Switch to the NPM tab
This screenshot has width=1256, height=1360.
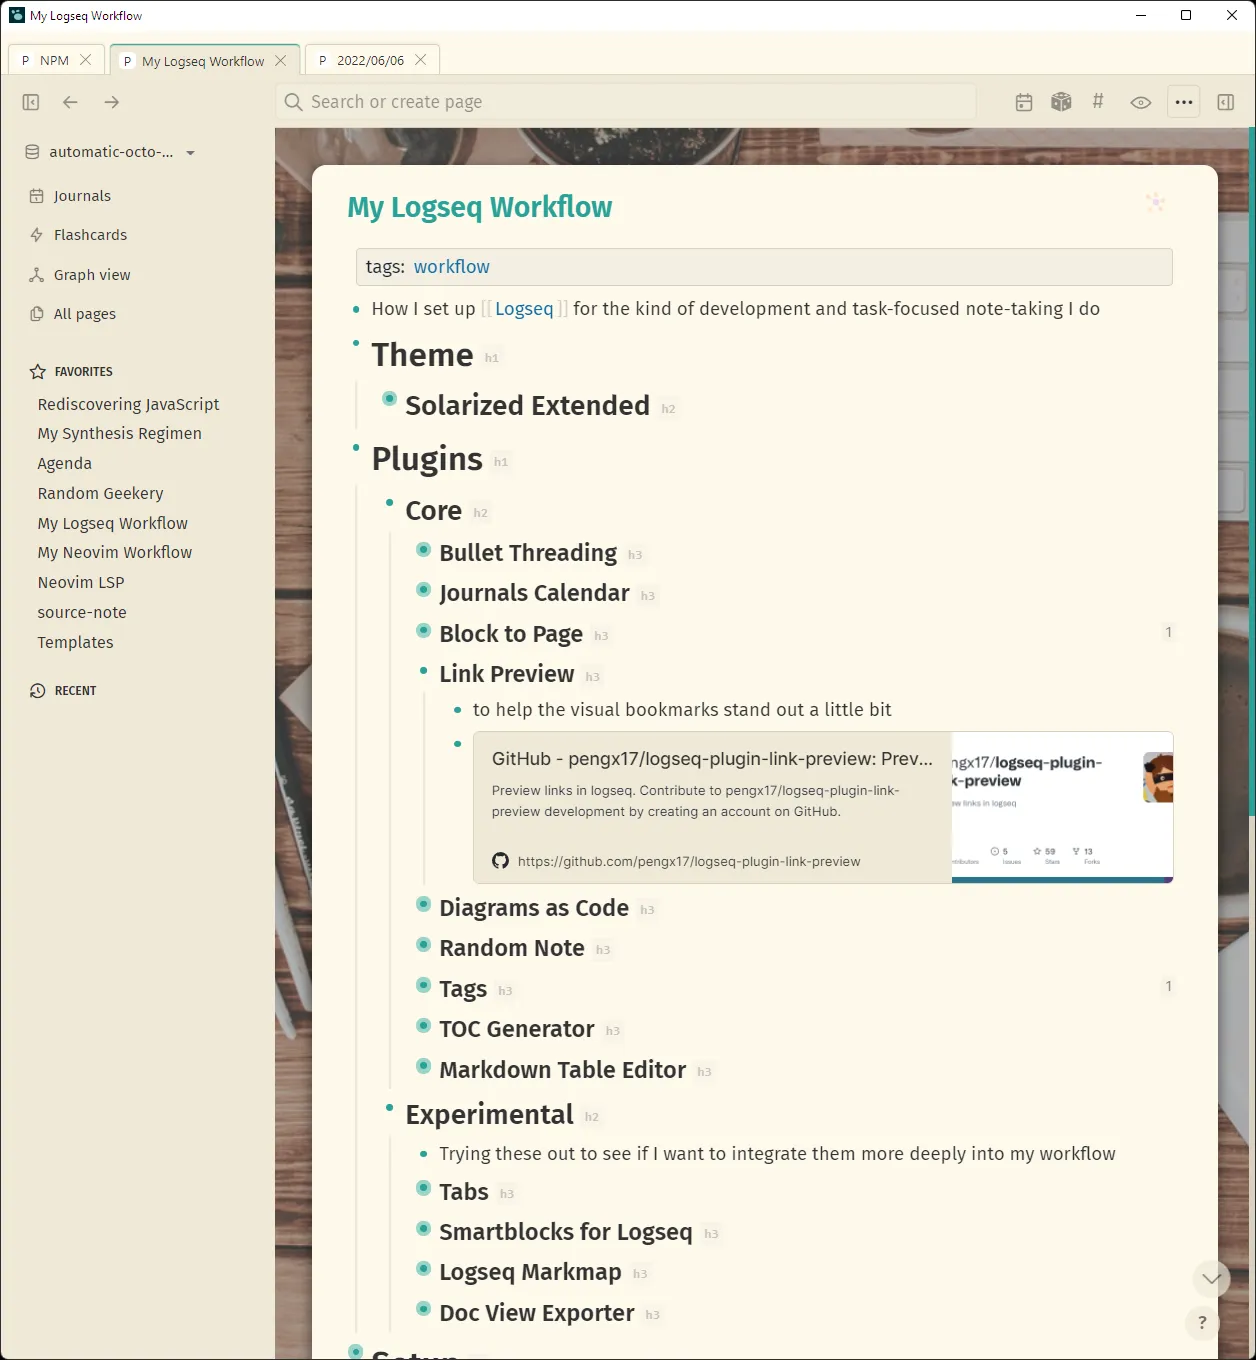(x=54, y=60)
